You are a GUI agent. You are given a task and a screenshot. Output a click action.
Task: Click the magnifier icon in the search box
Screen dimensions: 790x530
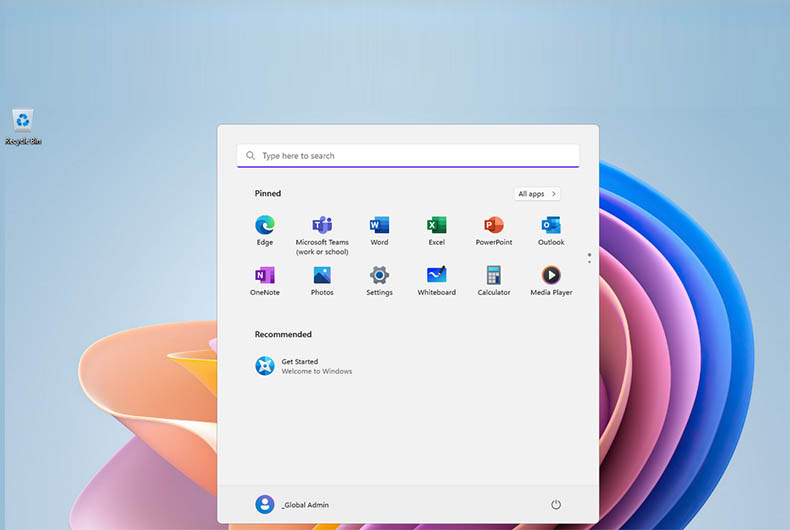250,156
